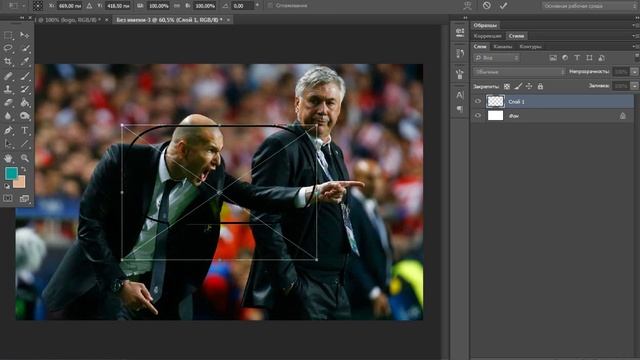The height and width of the screenshot is (360, 640).
Task: Close the first document tab
Action: [107, 20]
